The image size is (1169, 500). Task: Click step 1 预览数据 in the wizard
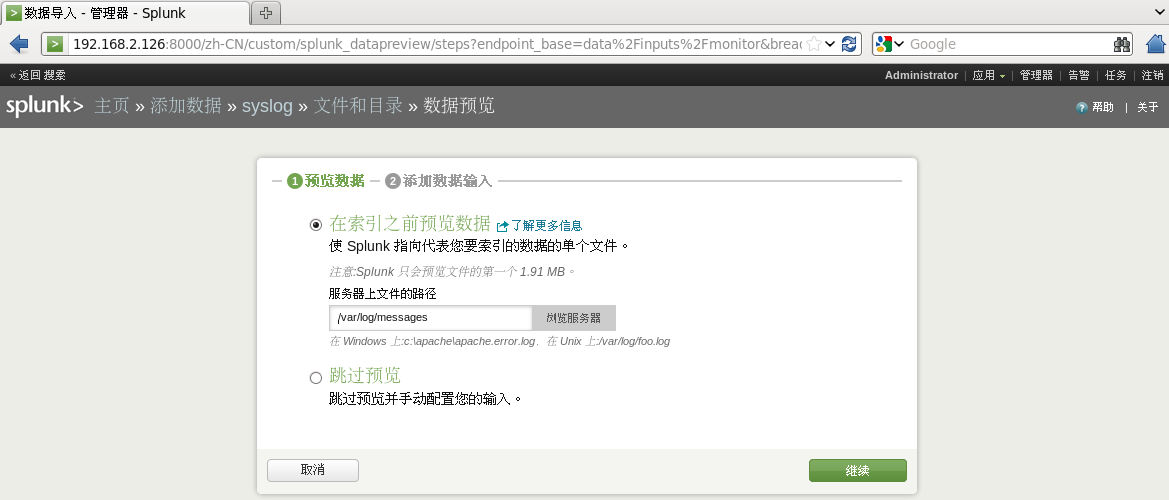pyautogui.click(x=326, y=181)
